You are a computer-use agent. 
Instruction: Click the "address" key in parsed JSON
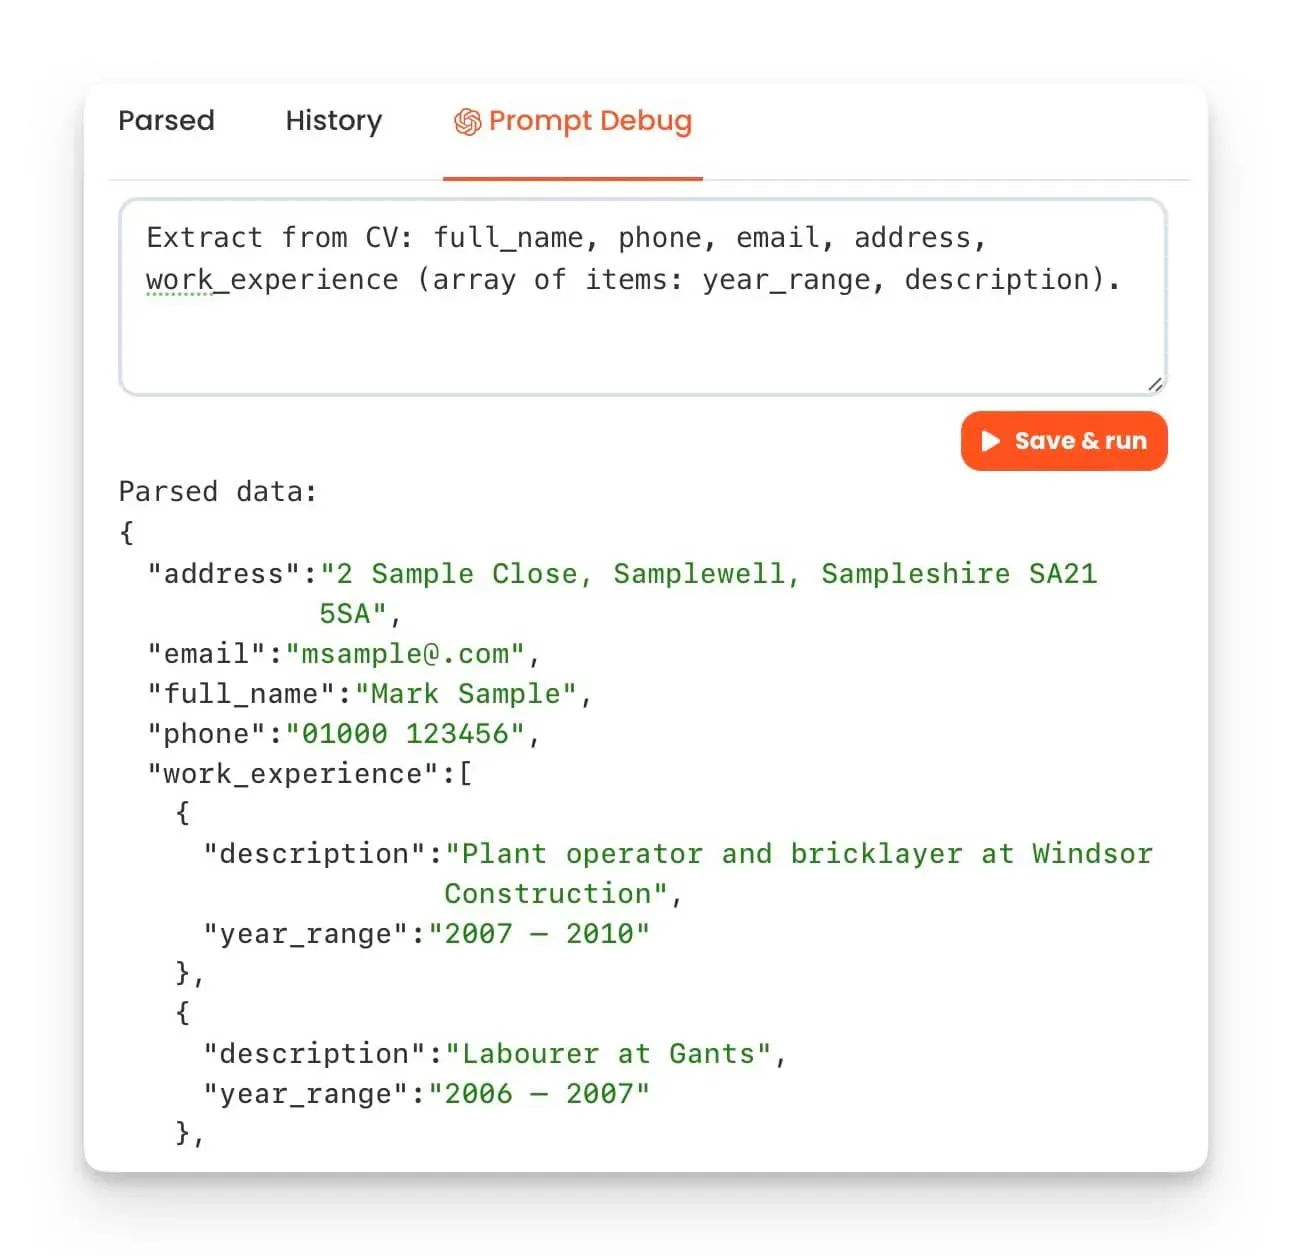(224, 574)
